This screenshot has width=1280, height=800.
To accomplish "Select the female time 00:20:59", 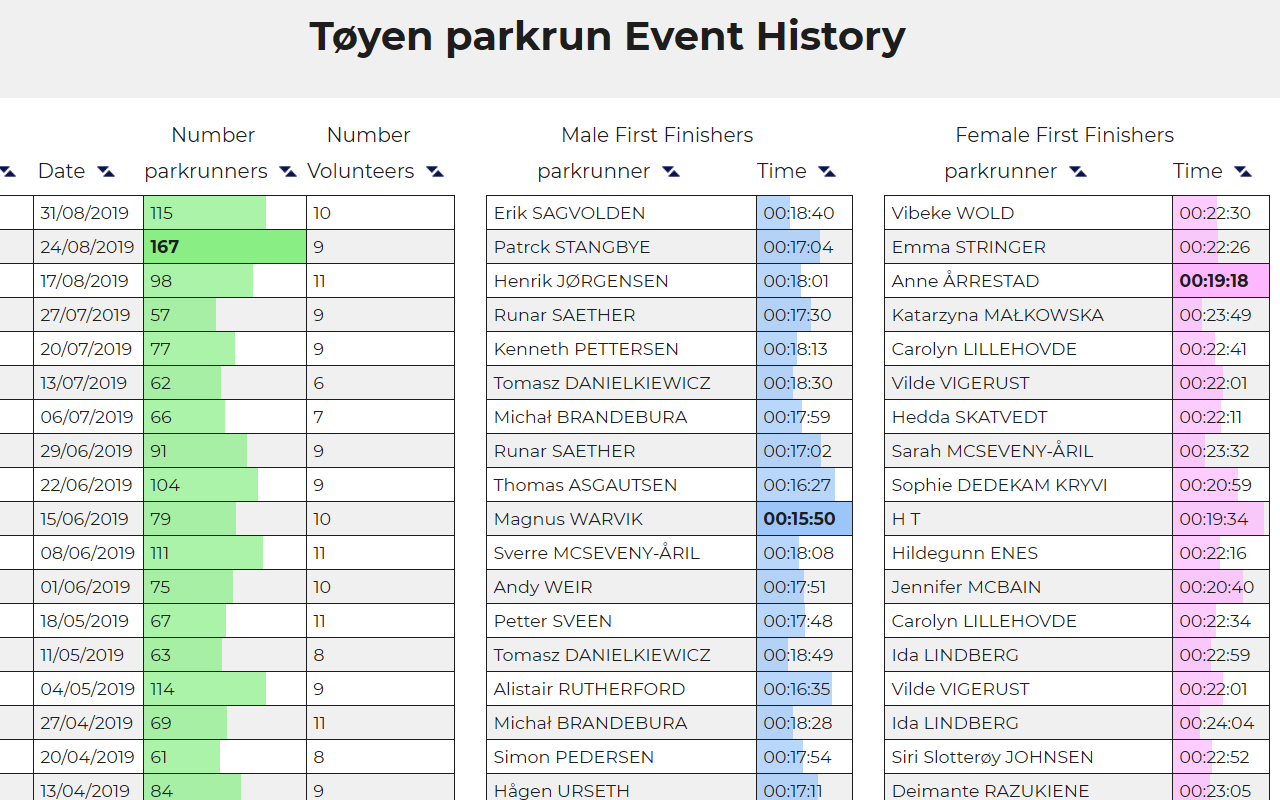I will (x=1221, y=485).
